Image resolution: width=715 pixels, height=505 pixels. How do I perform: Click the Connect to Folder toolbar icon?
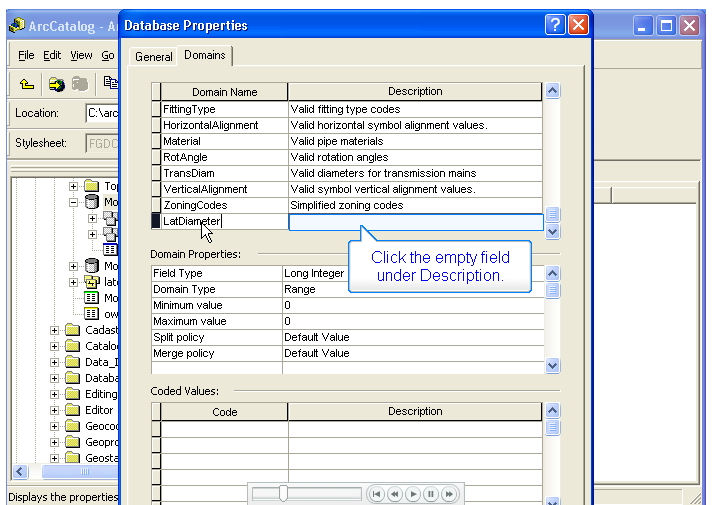[57, 84]
